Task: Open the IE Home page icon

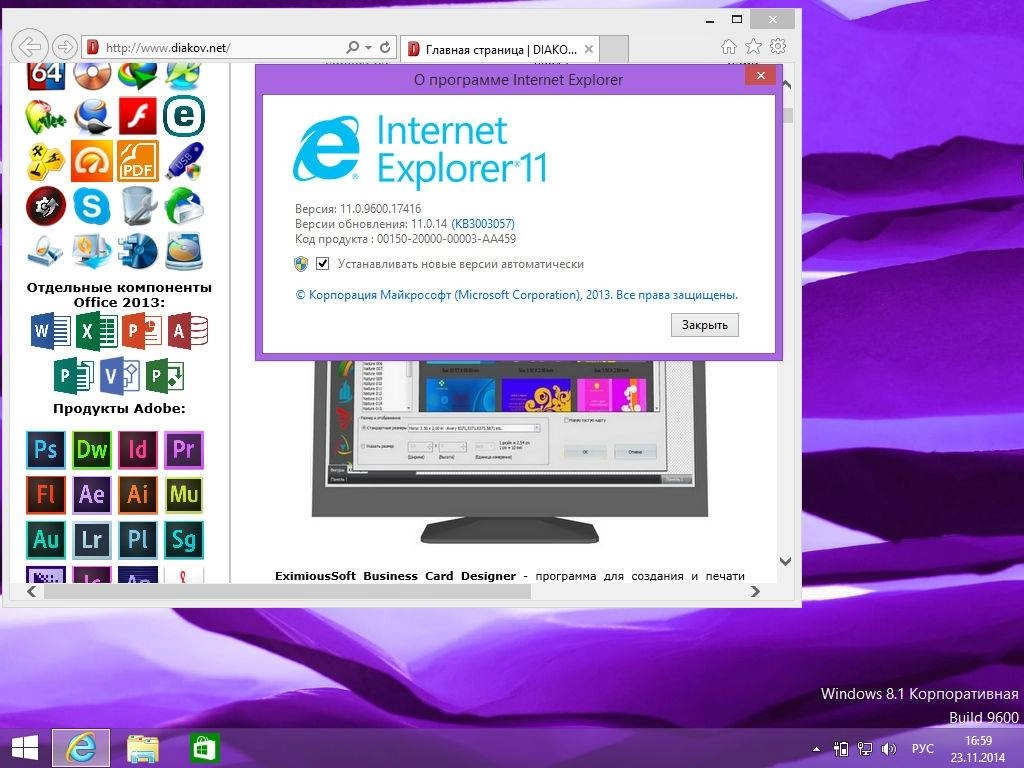Action: pyautogui.click(x=729, y=47)
